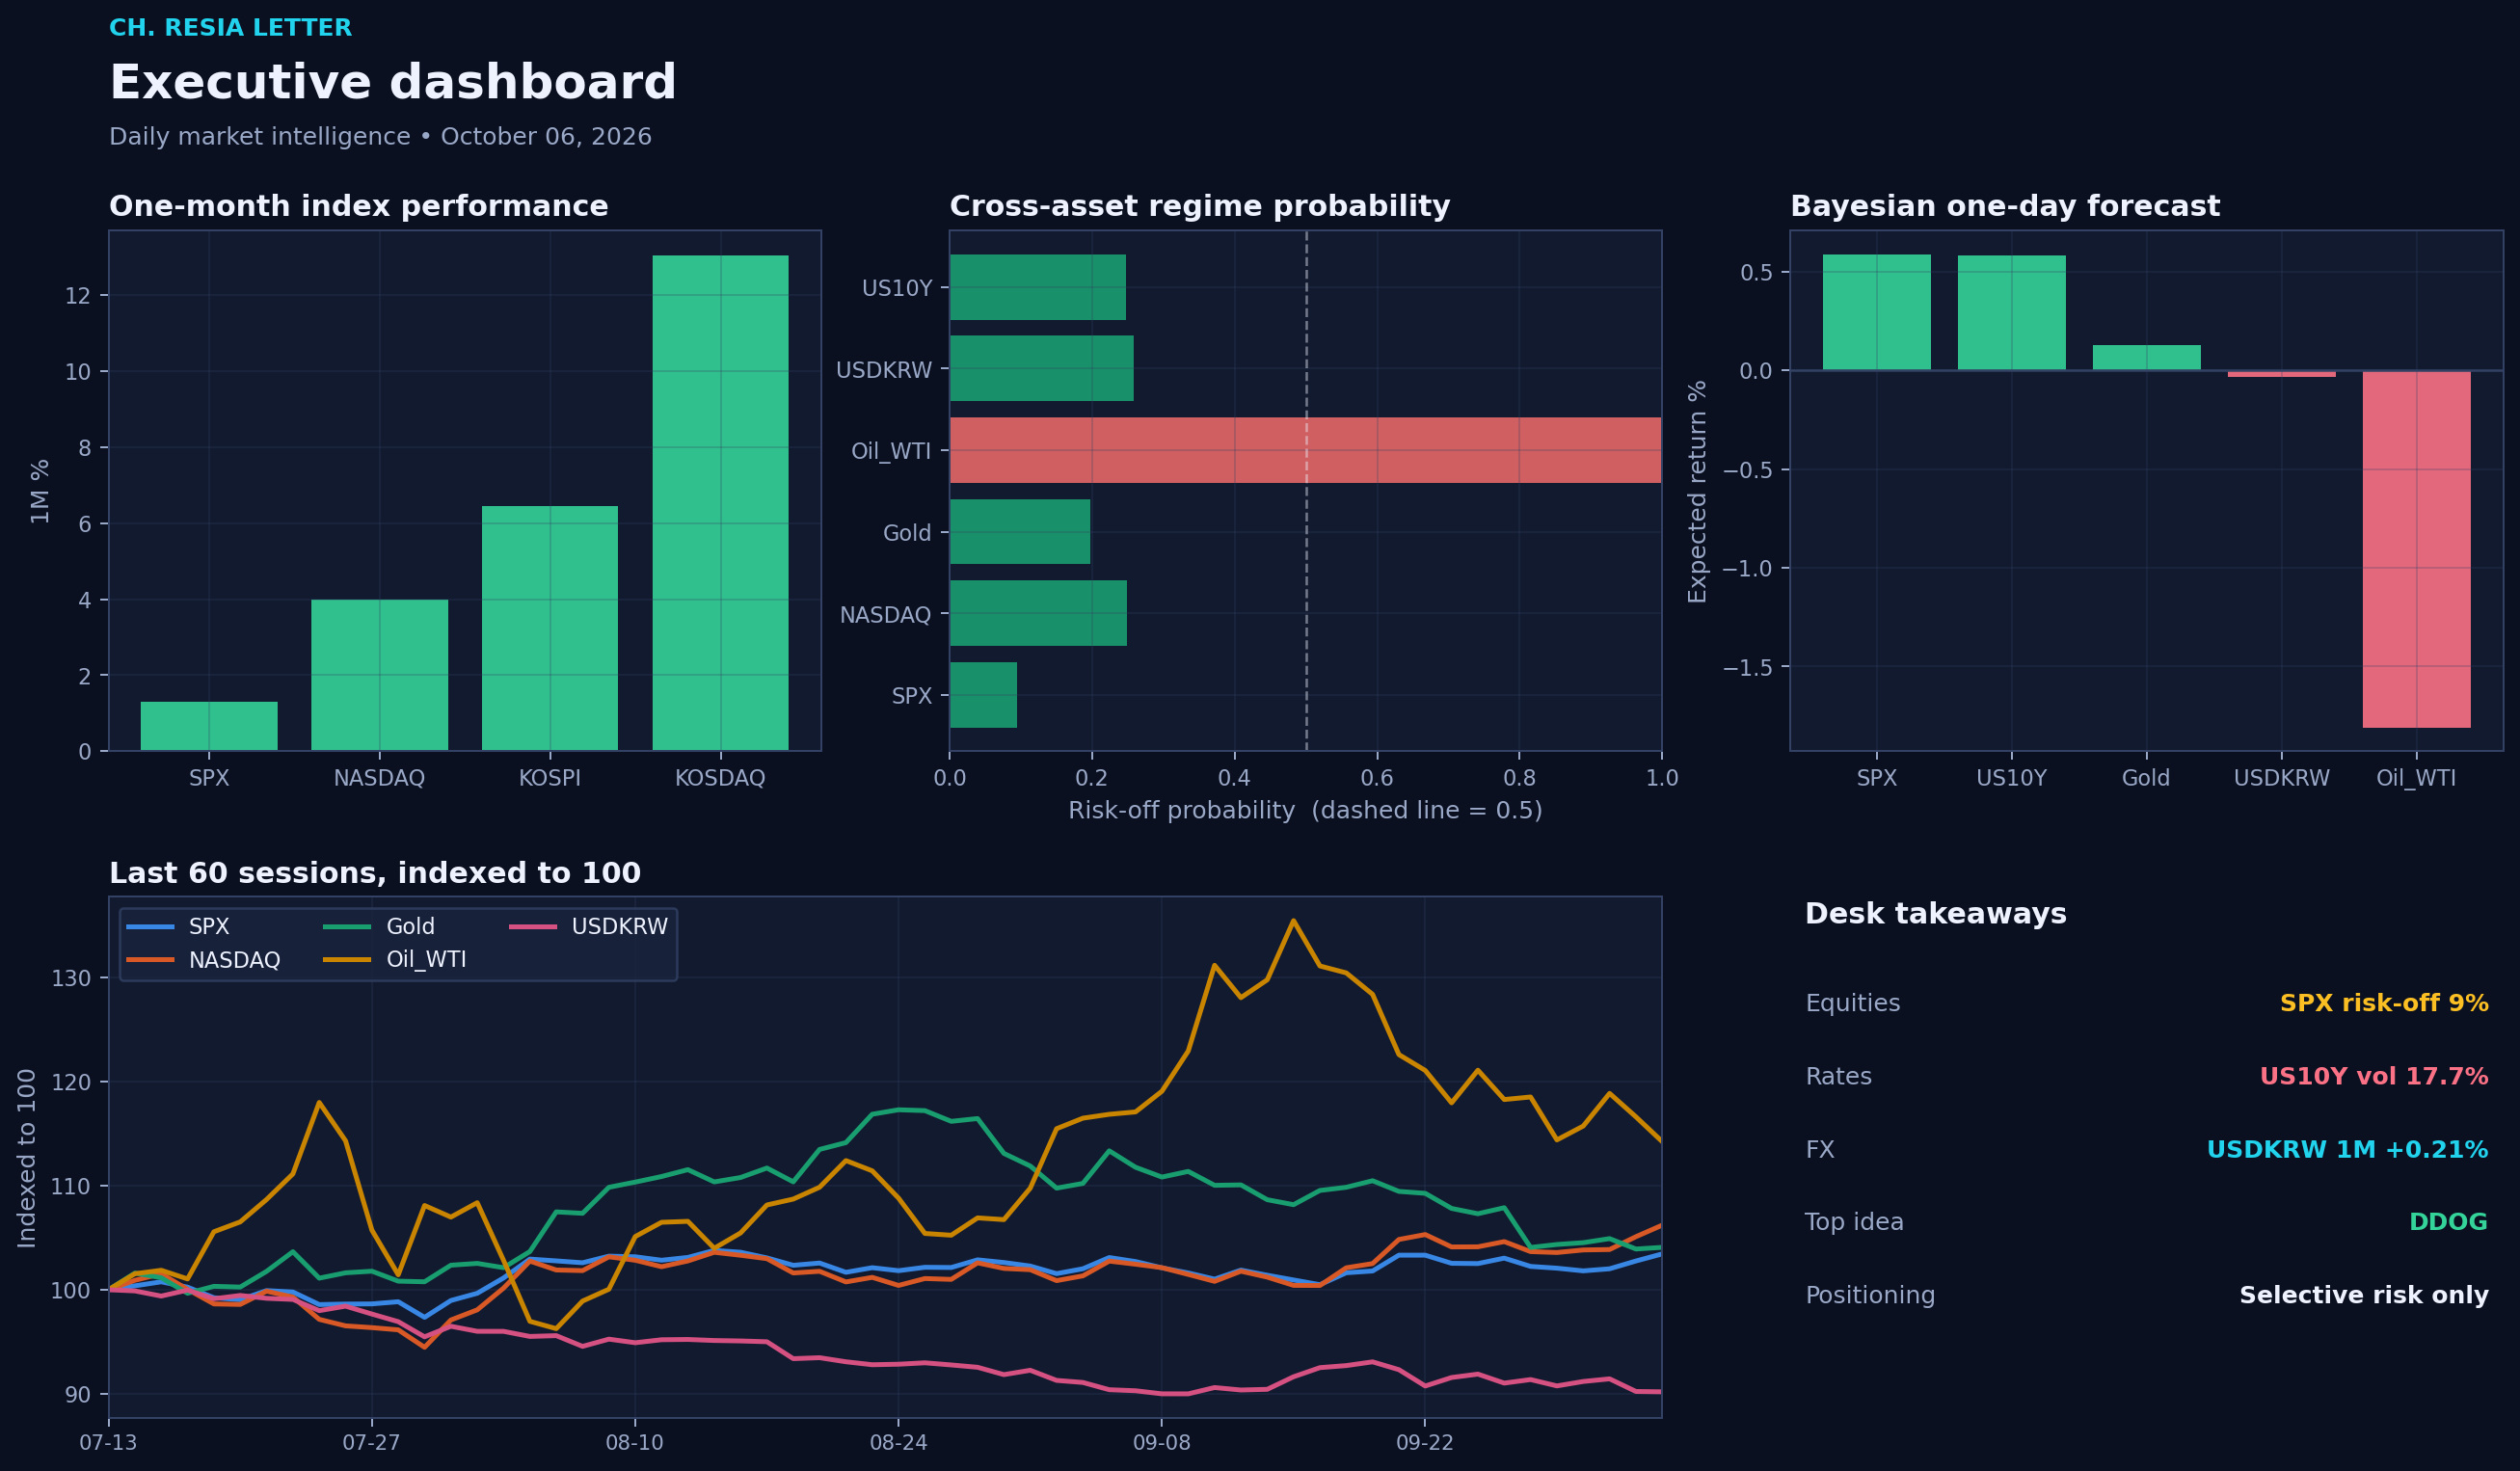This screenshot has width=2520, height=1471.
Task: Click the 'USDKRW 1M +0.21%' value
Action: point(2348,1149)
